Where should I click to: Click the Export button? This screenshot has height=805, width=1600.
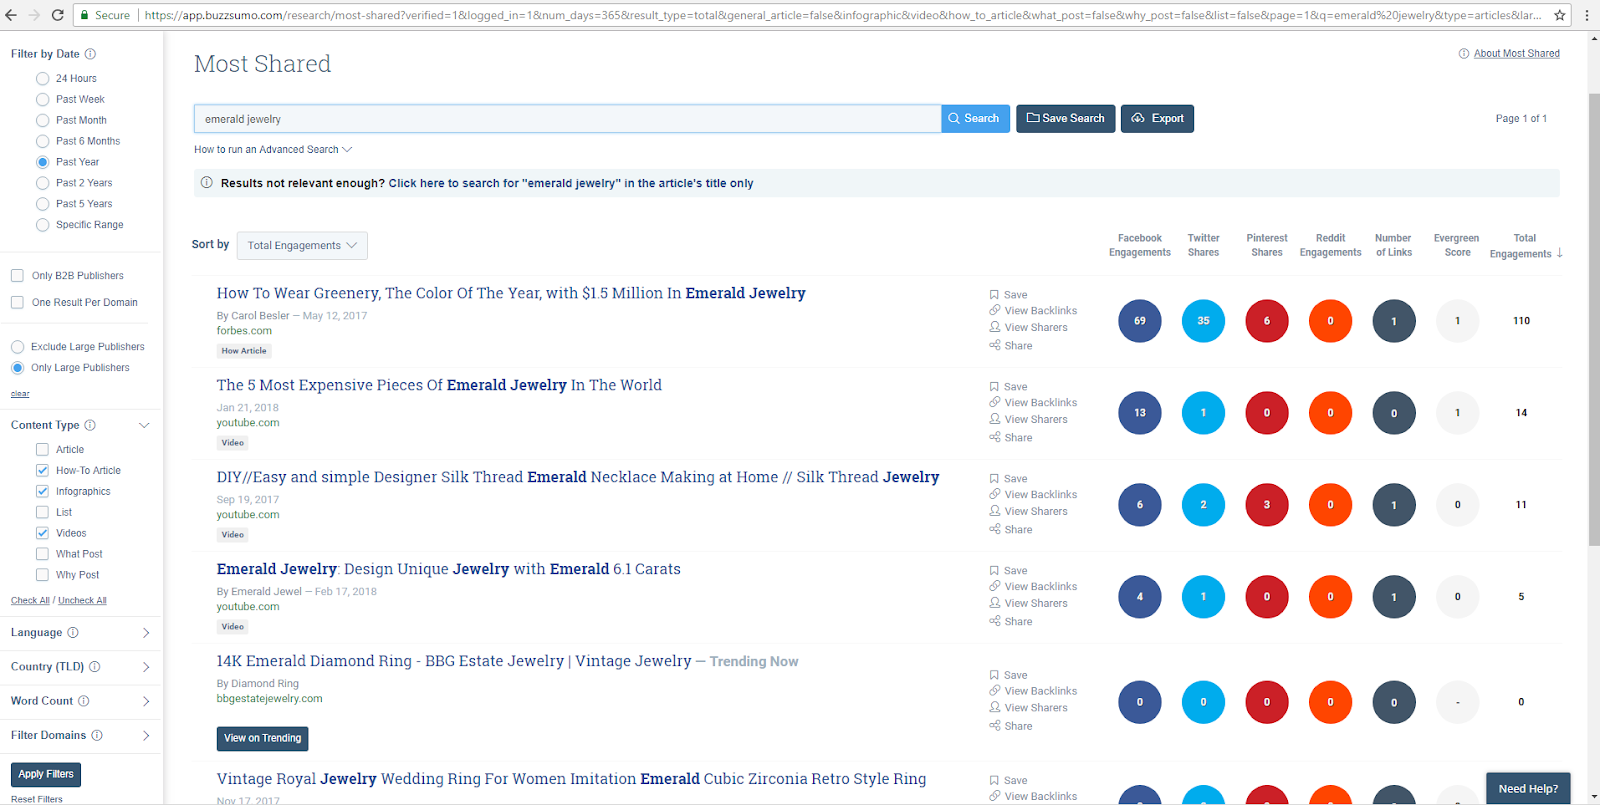click(x=1157, y=119)
